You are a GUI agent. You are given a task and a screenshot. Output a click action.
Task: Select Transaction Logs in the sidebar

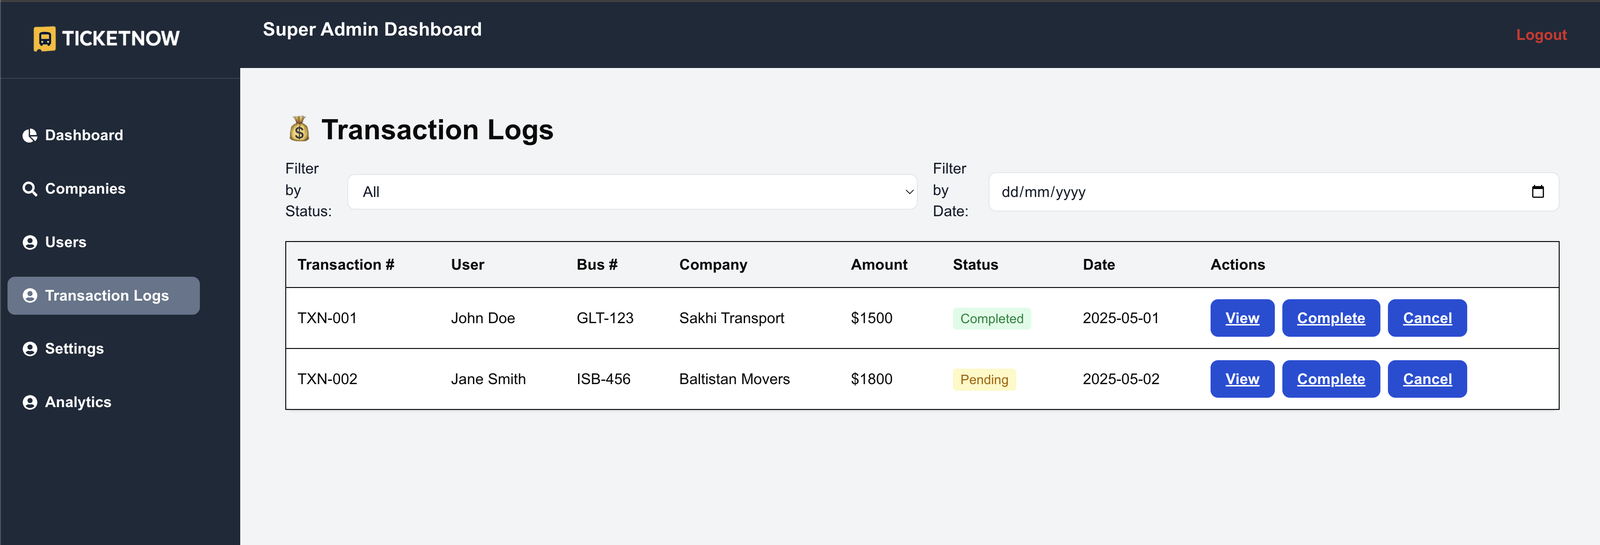pos(104,296)
